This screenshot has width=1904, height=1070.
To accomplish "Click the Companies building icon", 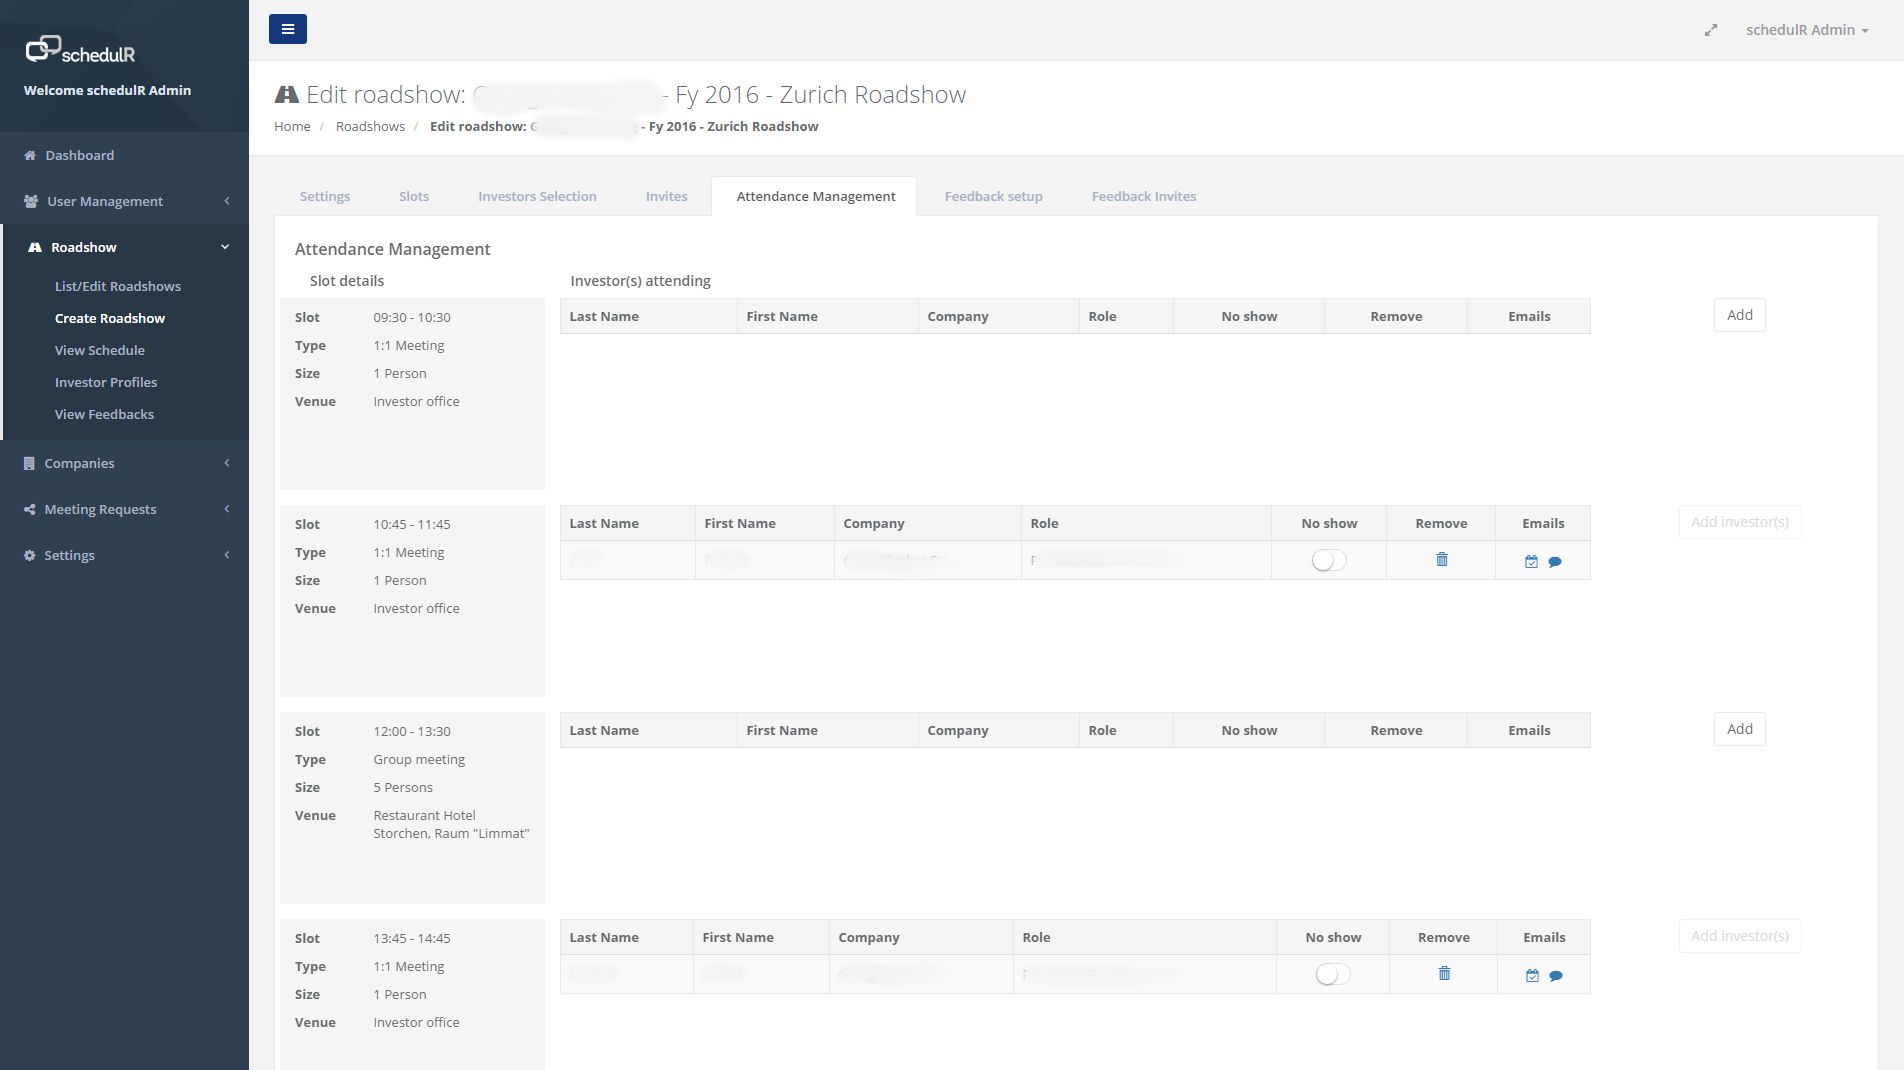I will coord(29,463).
